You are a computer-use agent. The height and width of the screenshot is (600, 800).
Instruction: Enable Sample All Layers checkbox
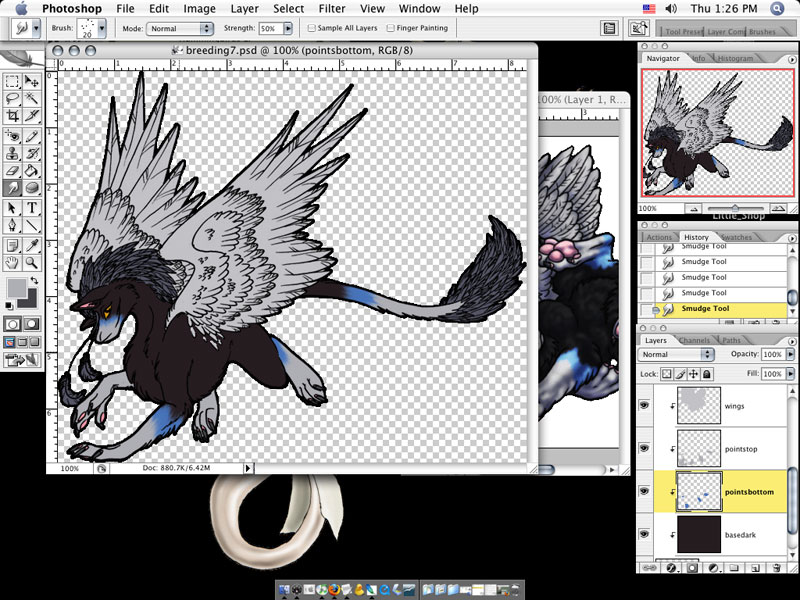tap(311, 28)
